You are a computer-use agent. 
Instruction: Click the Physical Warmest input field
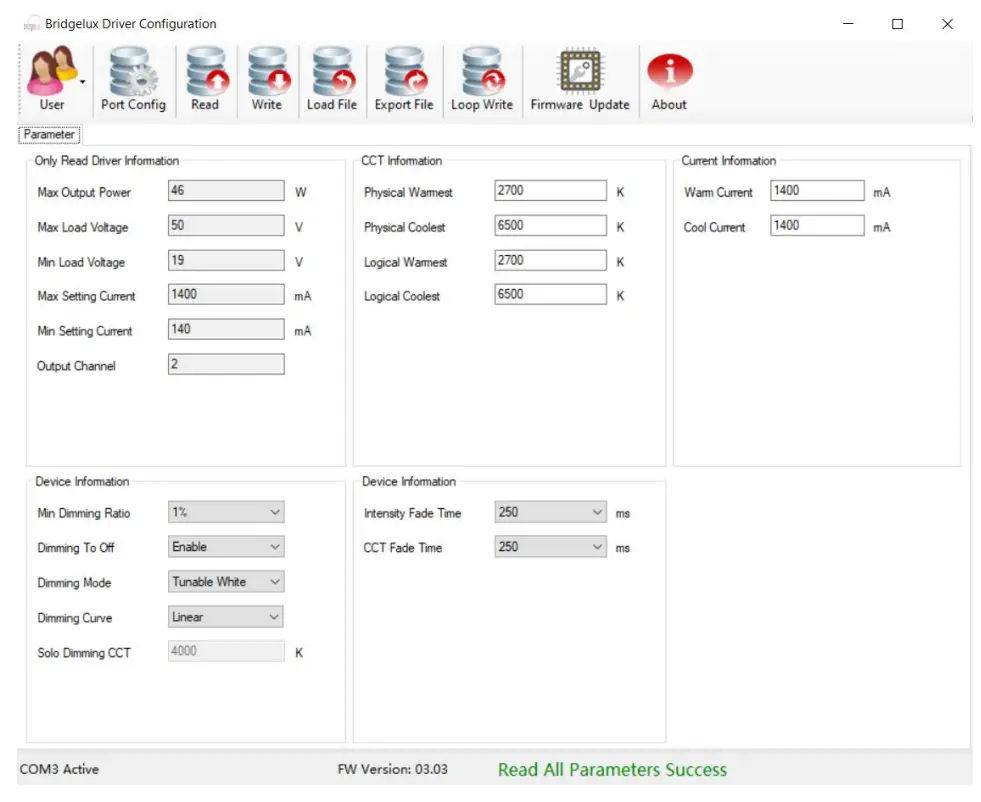[550, 191]
